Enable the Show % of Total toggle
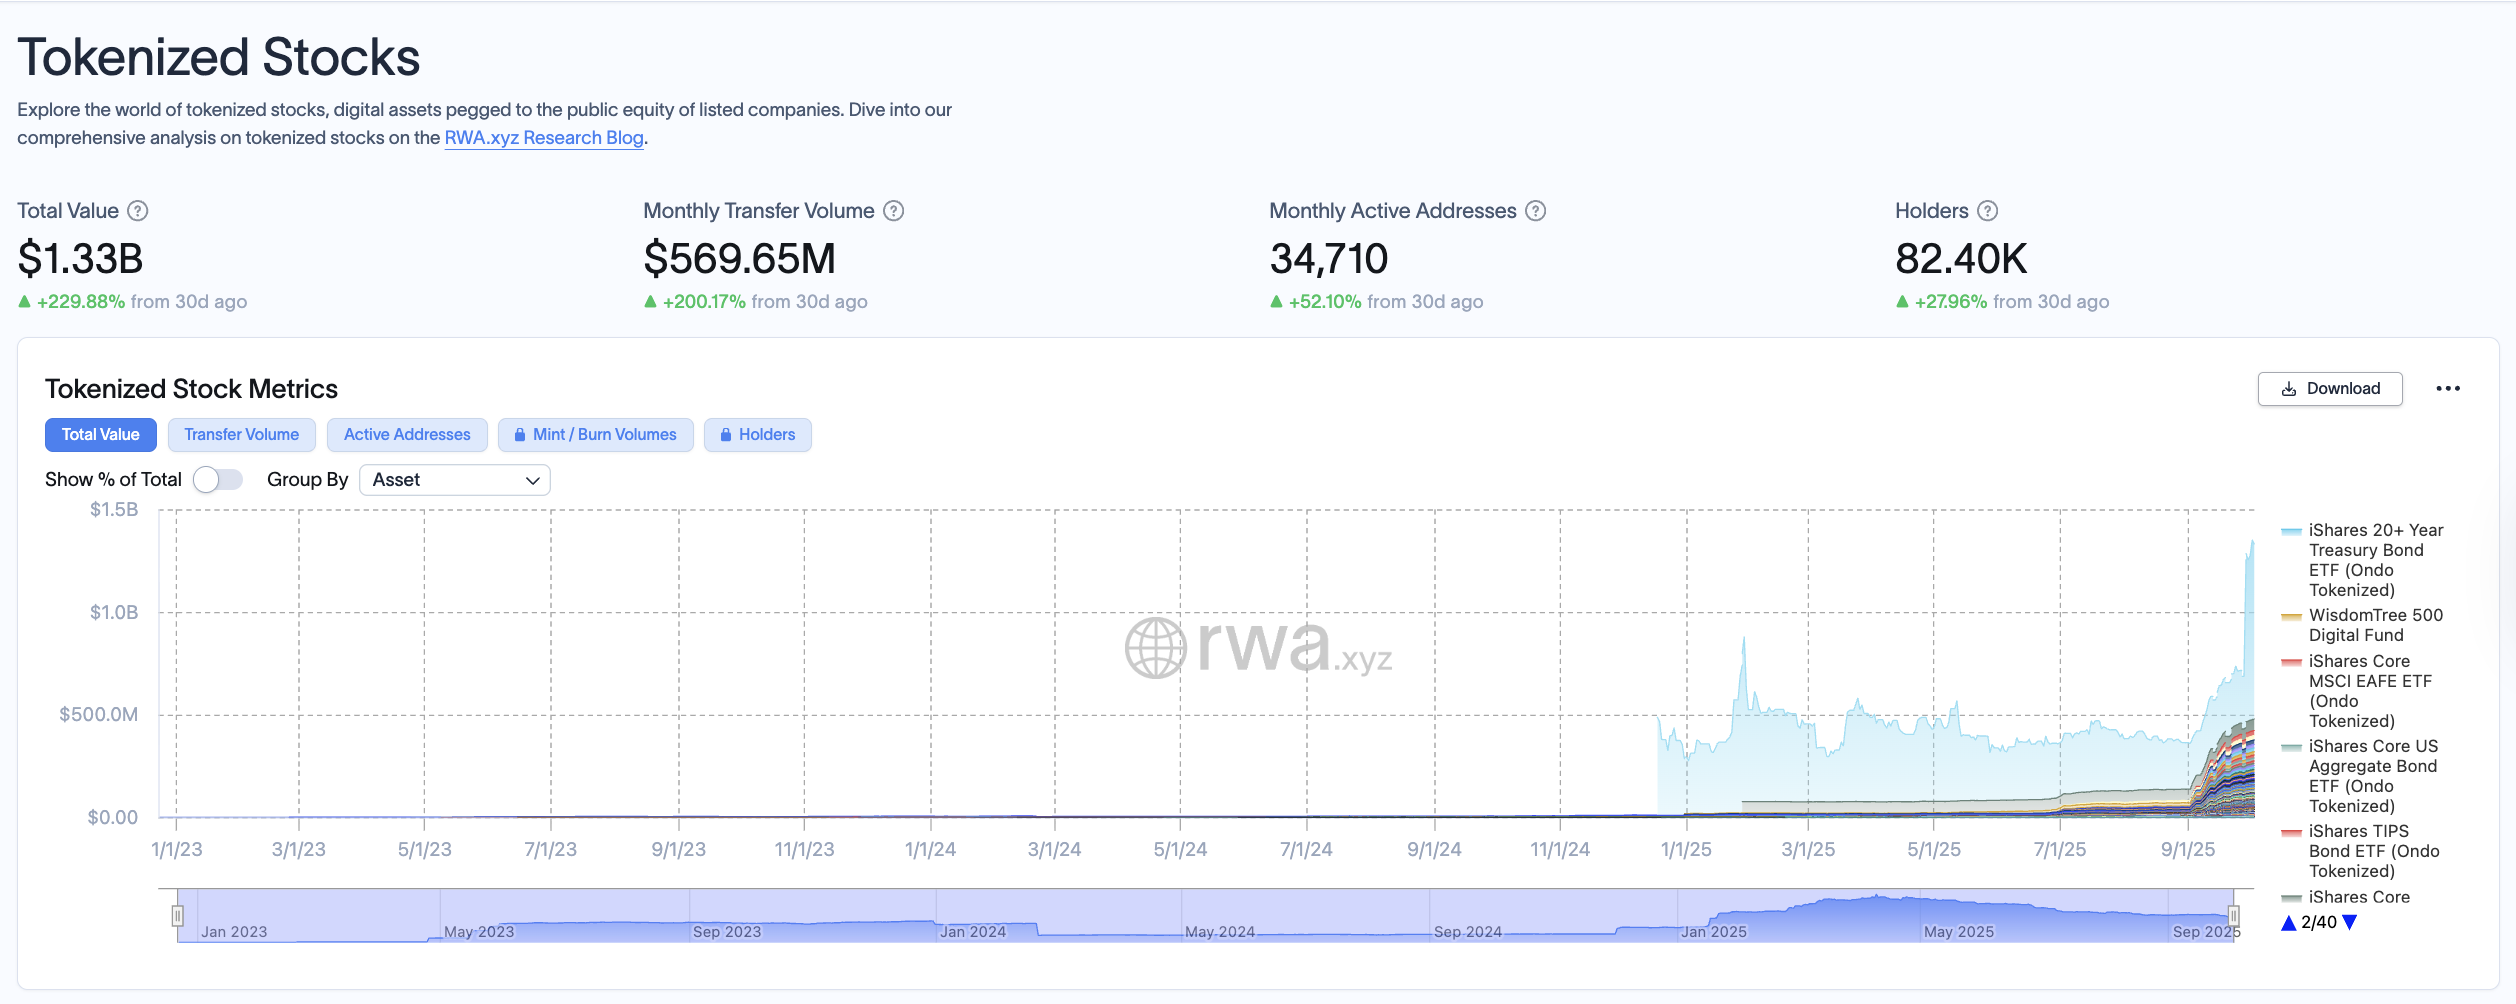 click(x=217, y=479)
